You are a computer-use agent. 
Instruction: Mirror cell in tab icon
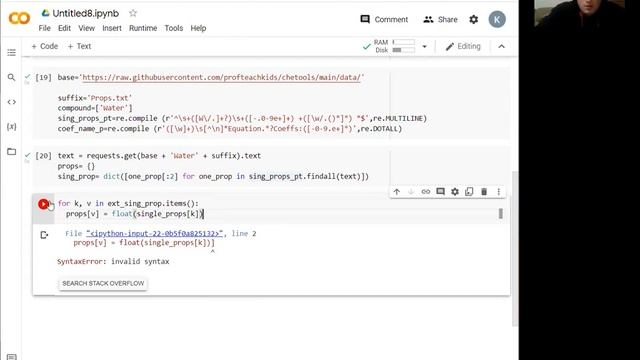(469, 191)
